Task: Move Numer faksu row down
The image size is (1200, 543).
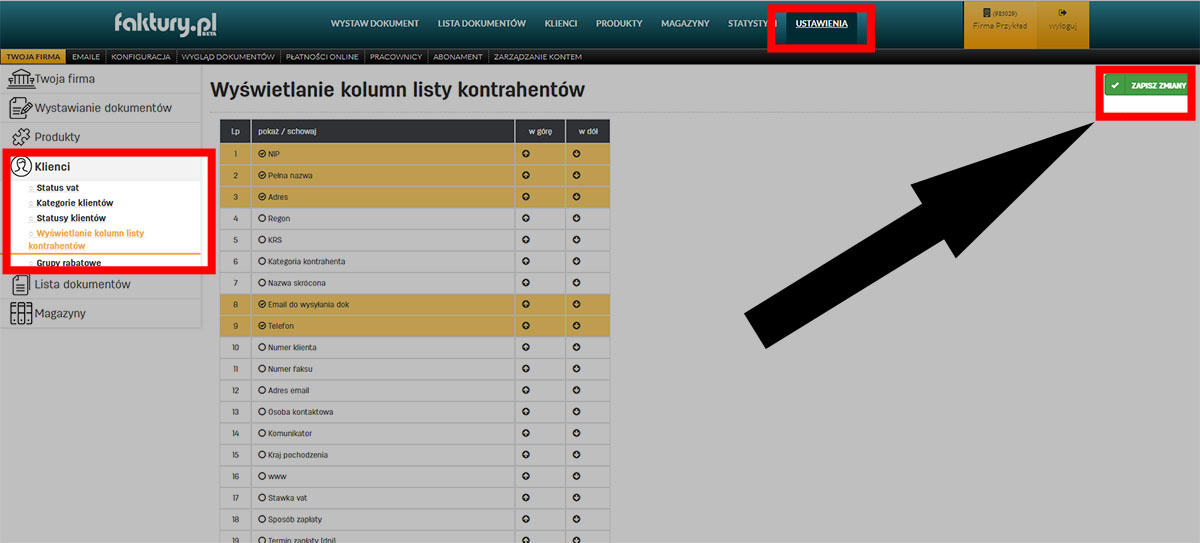Action: pos(577,369)
